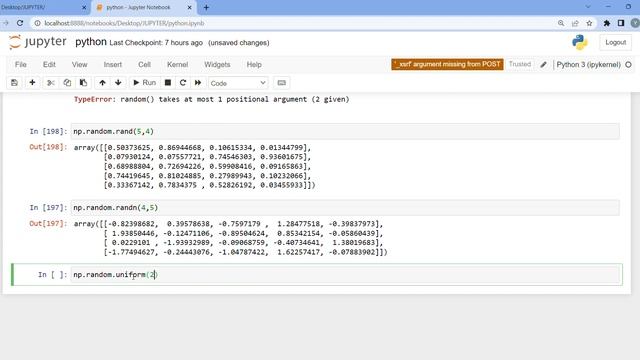Go forward in browser history
640x360 pixels.
click(5, 23)
